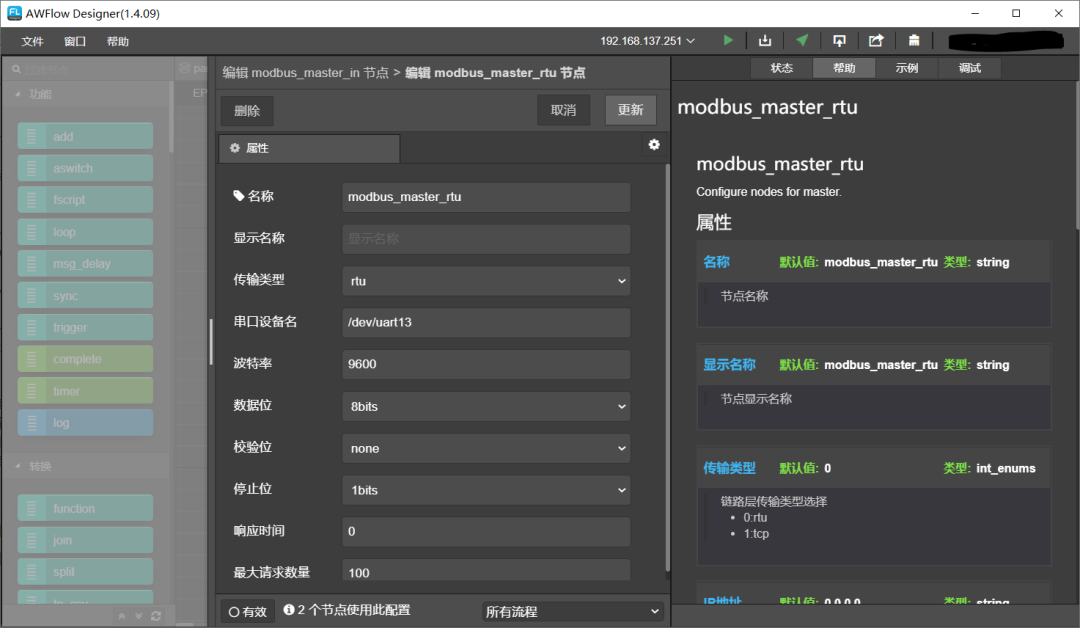The width and height of the screenshot is (1080, 628).
Task: Click the green paper-plane upload icon
Action: (801, 40)
